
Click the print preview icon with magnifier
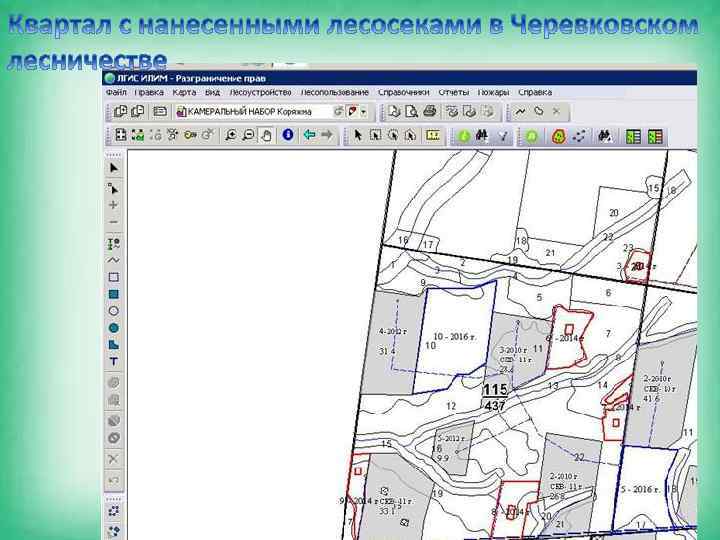(x=411, y=112)
